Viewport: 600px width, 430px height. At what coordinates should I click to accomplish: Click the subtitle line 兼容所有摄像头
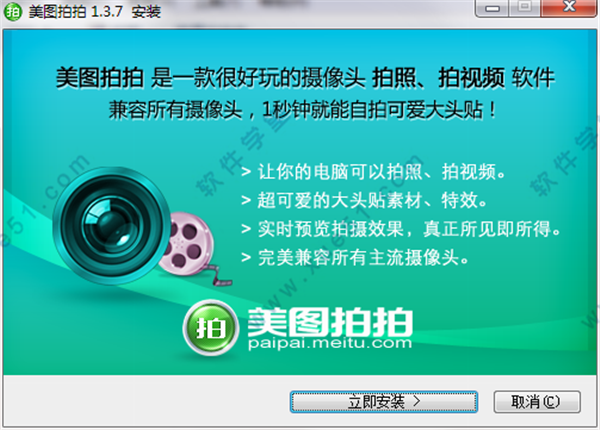(x=303, y=111)
